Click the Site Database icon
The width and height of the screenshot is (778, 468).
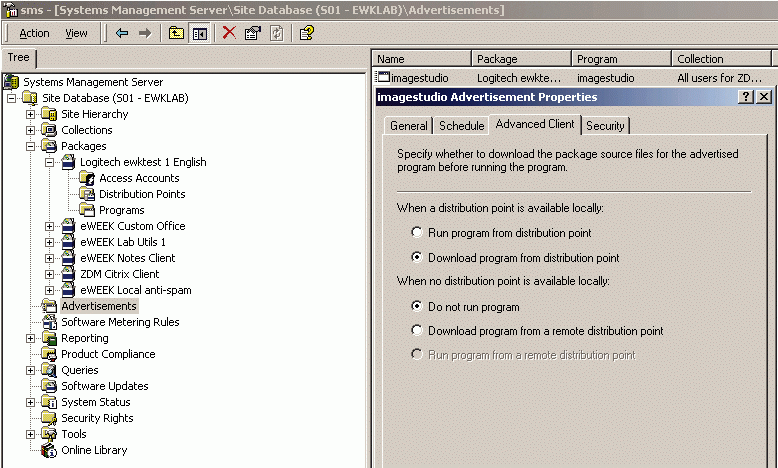pos(30,98)
